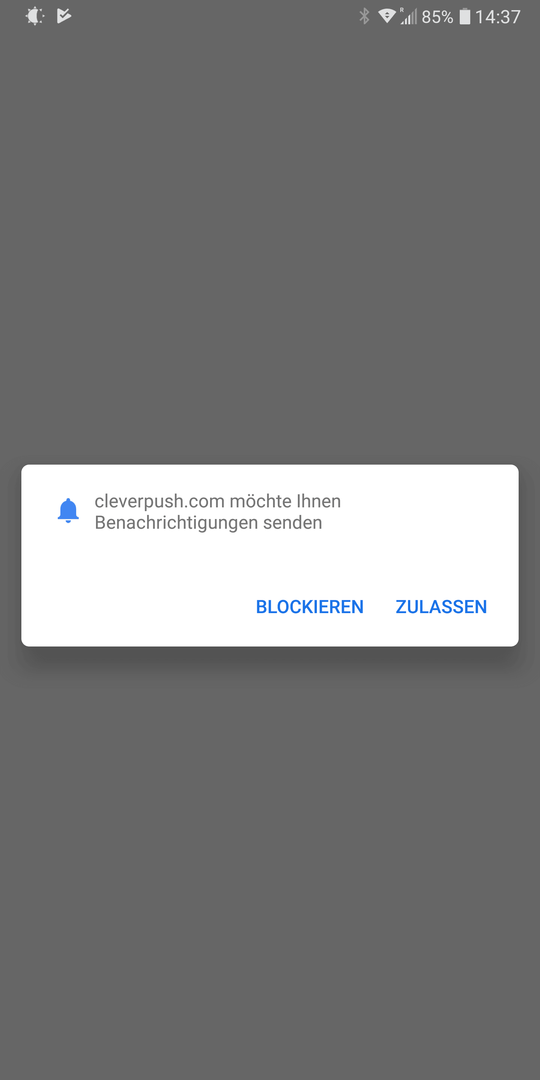
Task: Tap the sun-shaped status bar notification icon
Action: 34,16
